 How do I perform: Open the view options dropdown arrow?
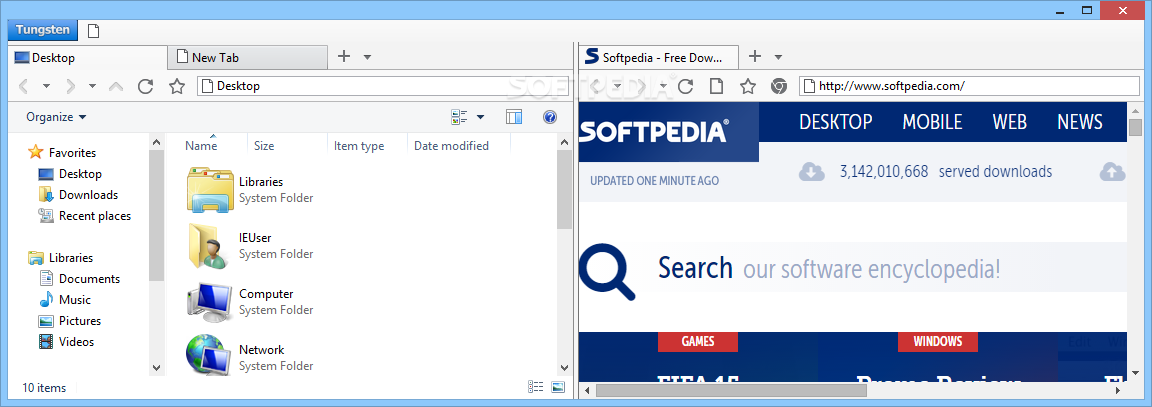pyautogui.click(x=480, y=117)
